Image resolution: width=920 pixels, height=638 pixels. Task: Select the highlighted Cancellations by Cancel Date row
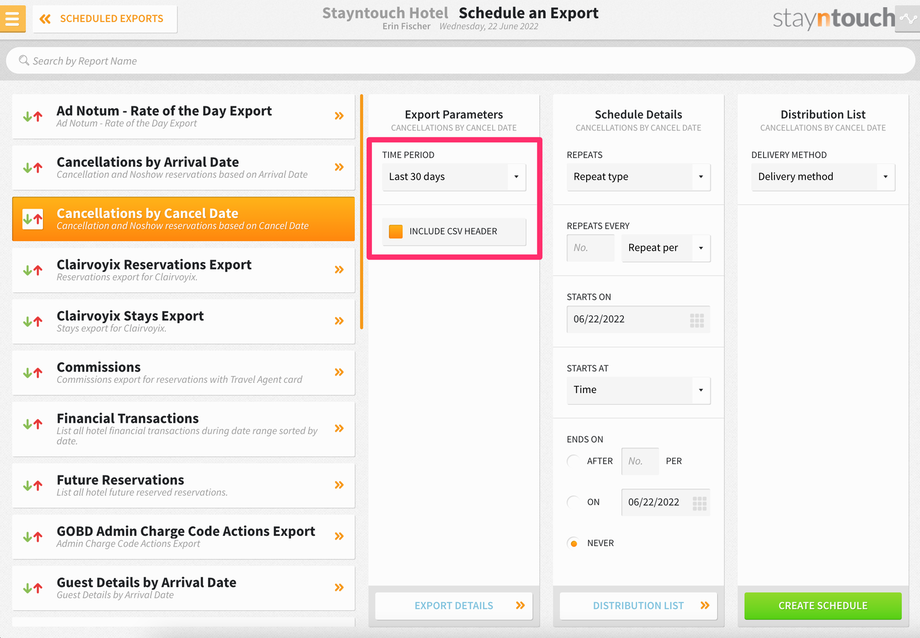point(183,219)
